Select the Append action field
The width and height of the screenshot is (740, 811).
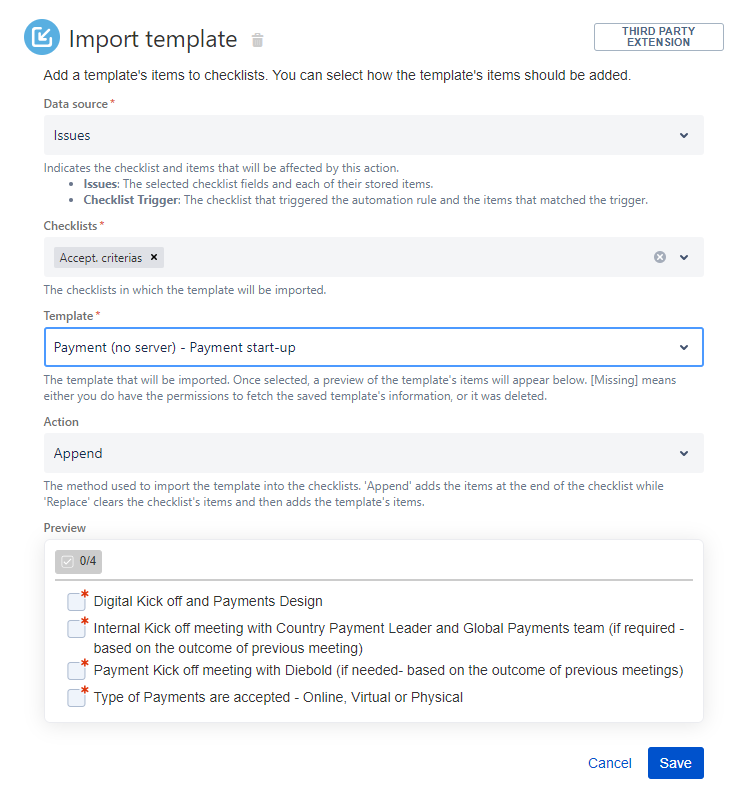[x=373, y=454]
